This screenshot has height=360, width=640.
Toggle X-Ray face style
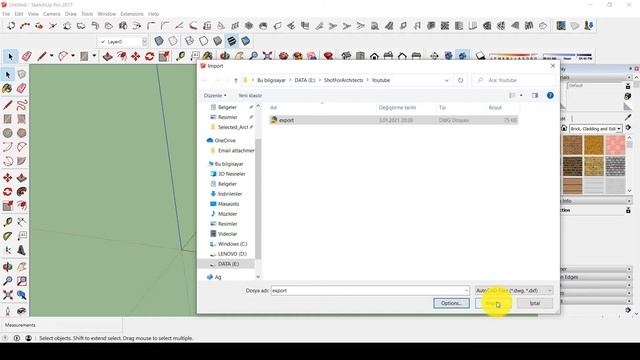(159, 41)
